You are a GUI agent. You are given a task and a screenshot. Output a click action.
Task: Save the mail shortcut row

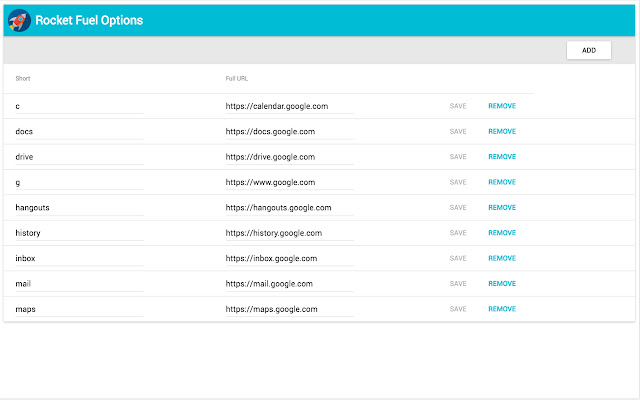click(458, 284)
